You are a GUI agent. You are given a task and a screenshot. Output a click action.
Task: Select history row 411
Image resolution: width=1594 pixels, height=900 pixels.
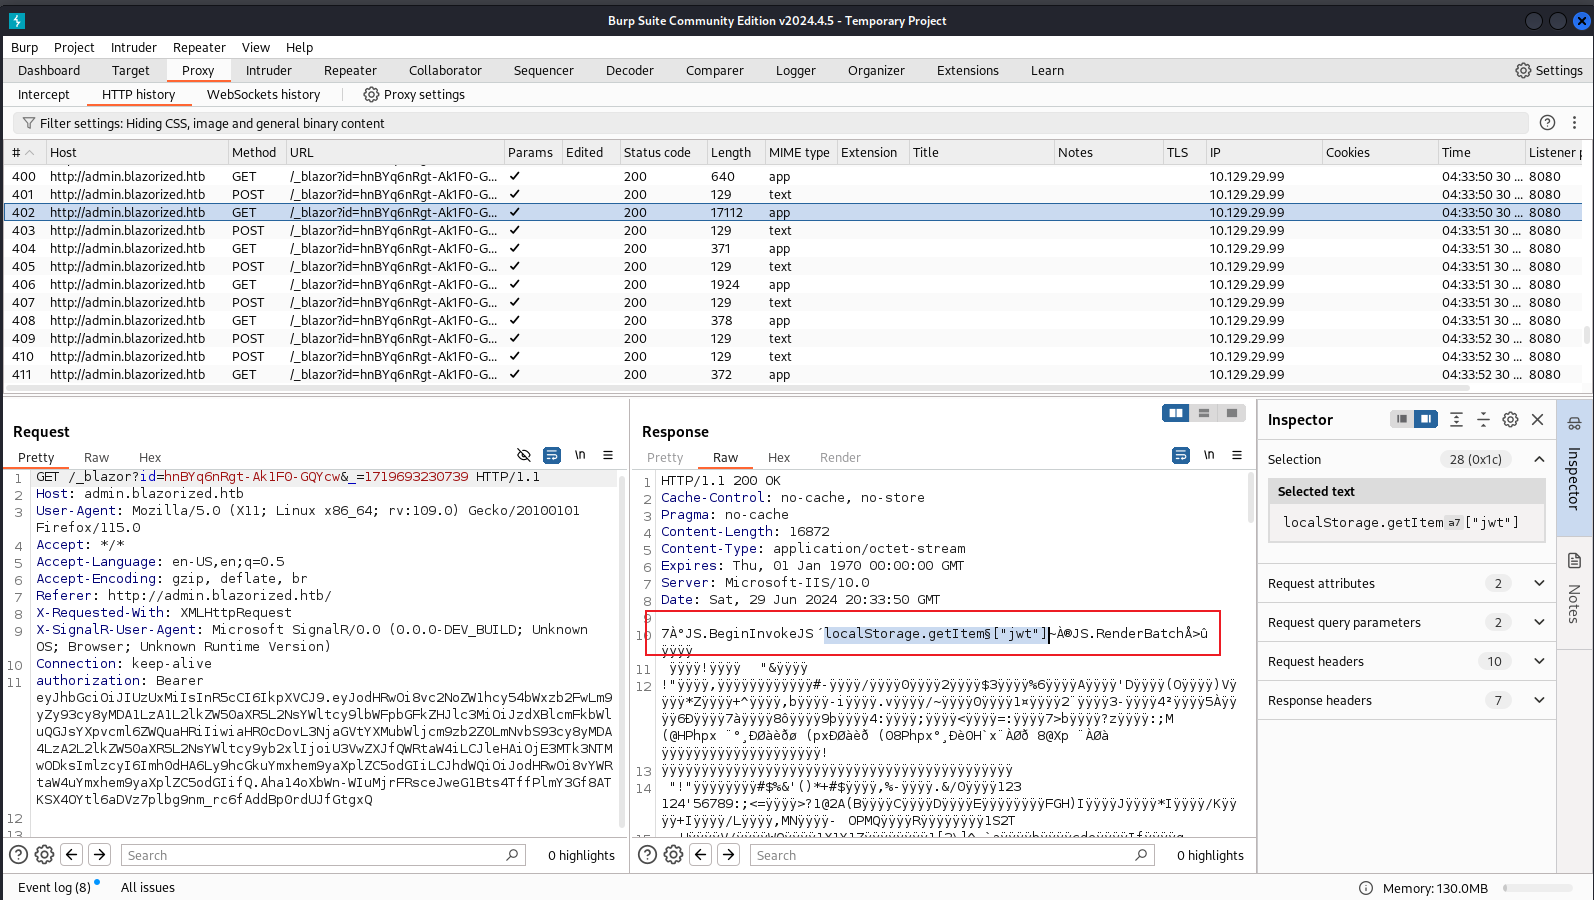[x=794, y=374]
